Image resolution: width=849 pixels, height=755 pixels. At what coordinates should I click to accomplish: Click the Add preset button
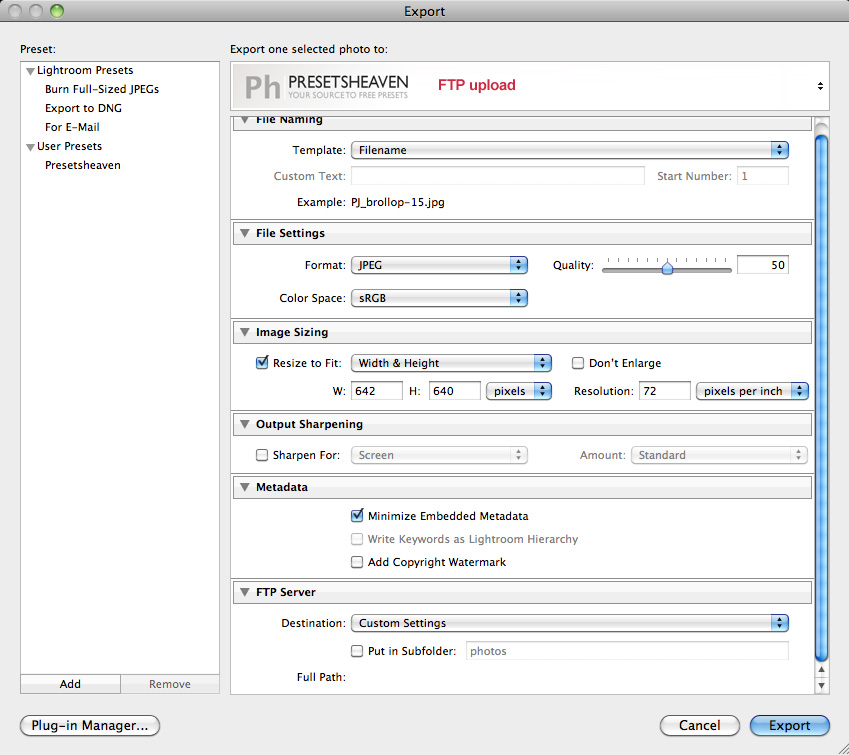coord(70,684)
